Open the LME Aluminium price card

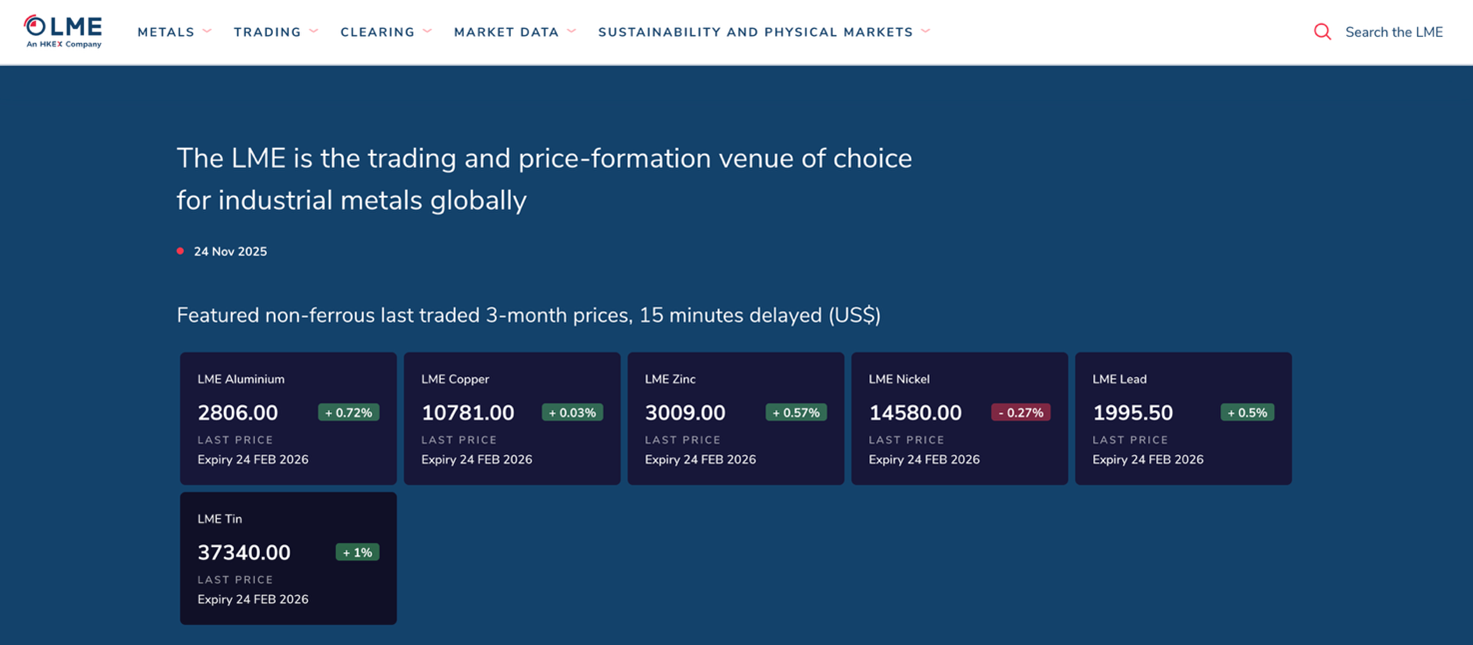pyautogui.click(x=288, y=418)
